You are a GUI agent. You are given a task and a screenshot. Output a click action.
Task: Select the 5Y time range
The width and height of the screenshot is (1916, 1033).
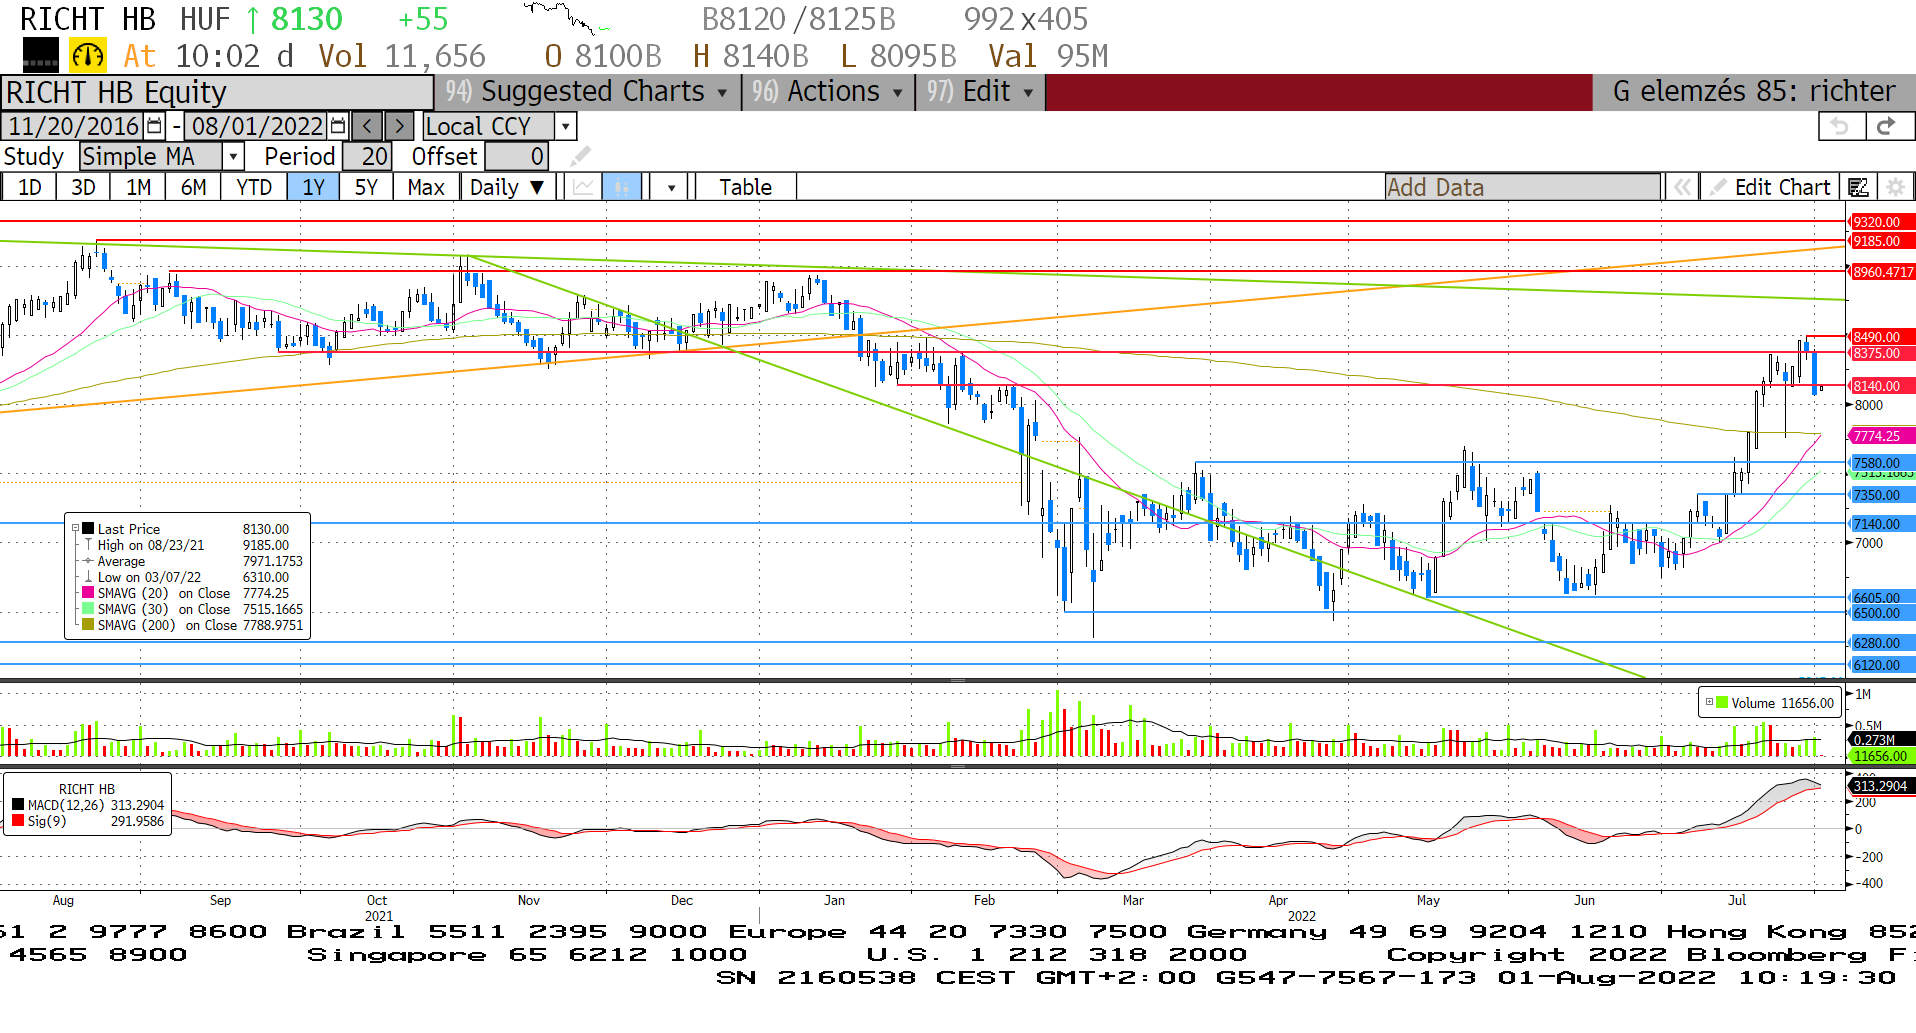(x=366, y=187)
